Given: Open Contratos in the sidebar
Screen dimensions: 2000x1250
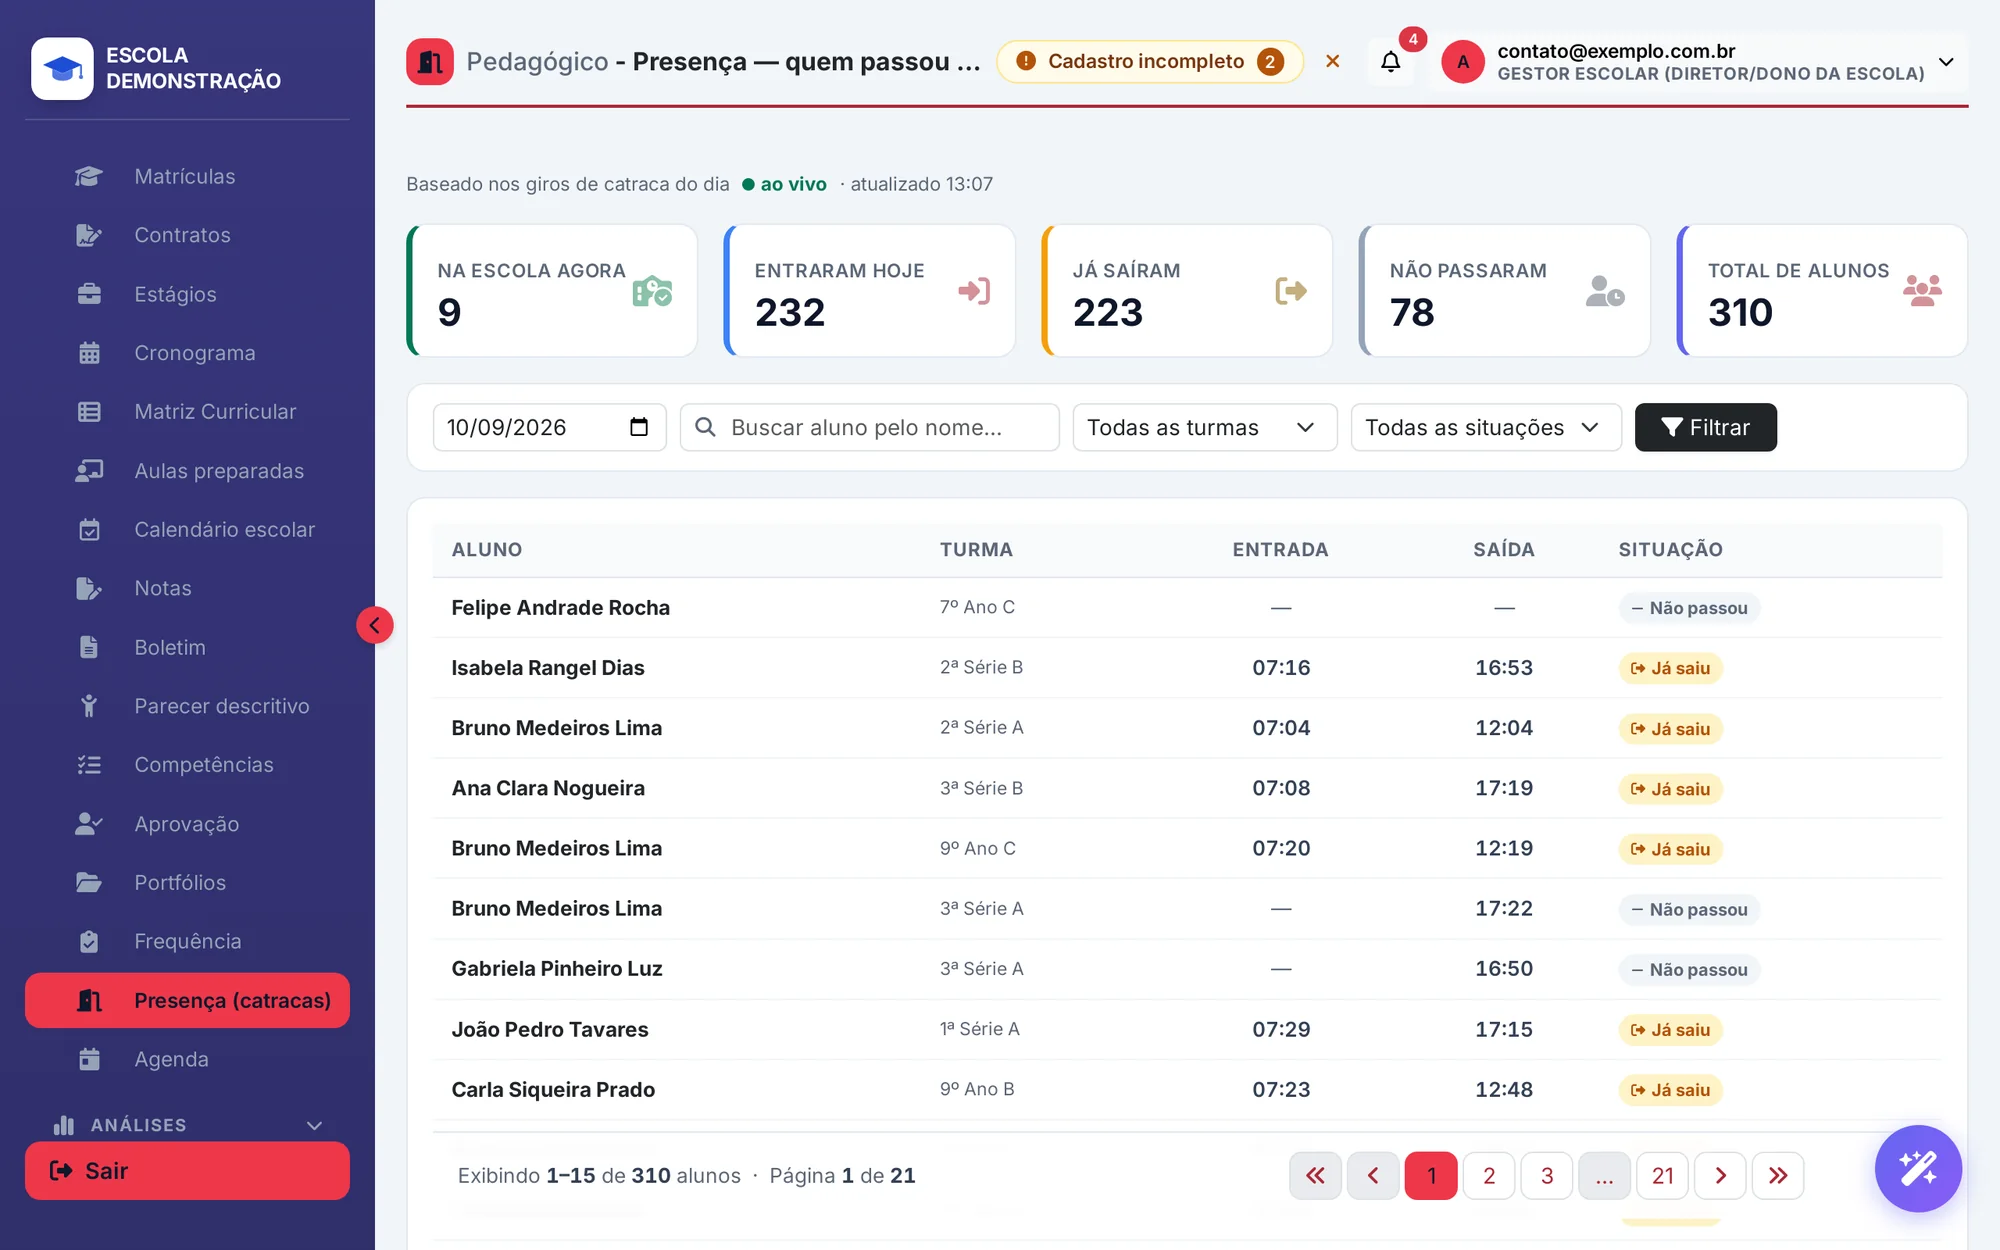Looking at the screenshot, I should click(x=187, y=235).
